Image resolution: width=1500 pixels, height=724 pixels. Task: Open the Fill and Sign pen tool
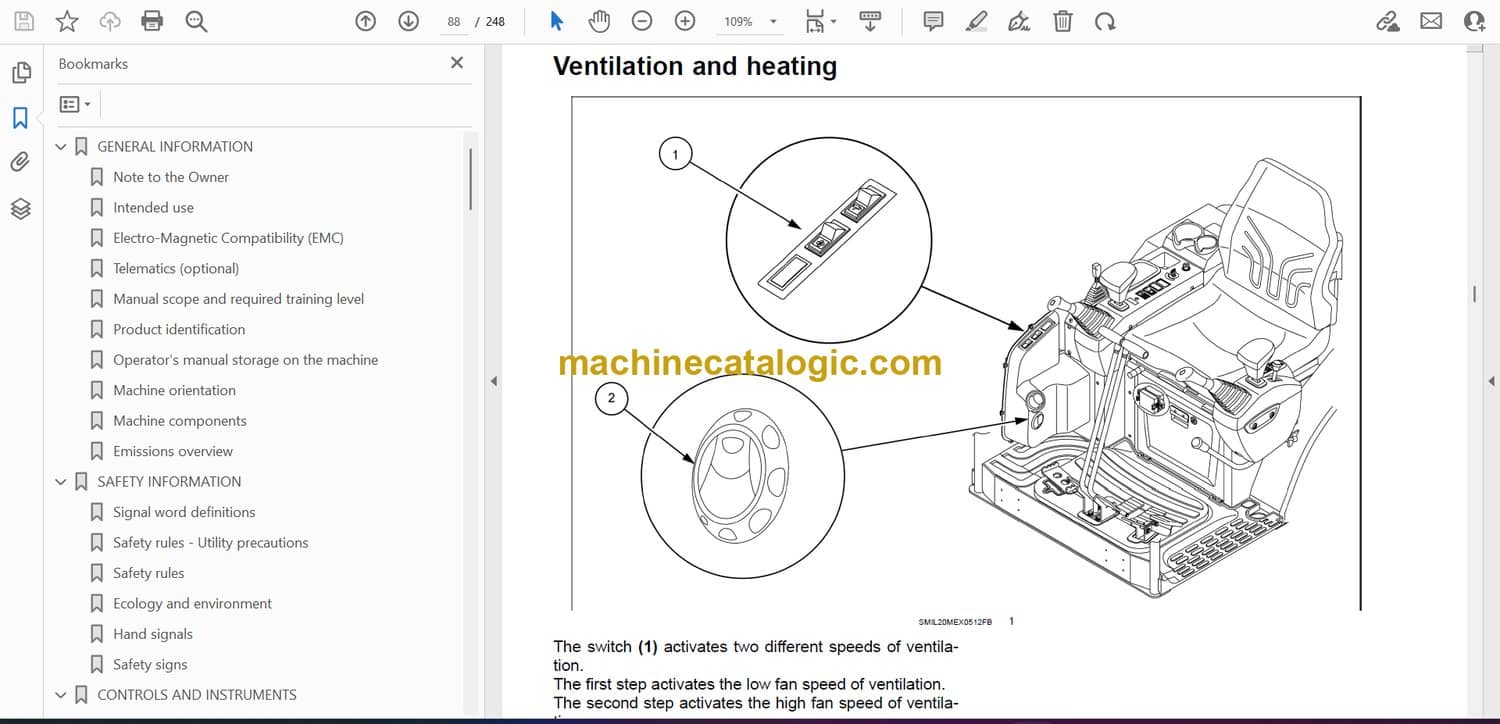pos(1019,21)
